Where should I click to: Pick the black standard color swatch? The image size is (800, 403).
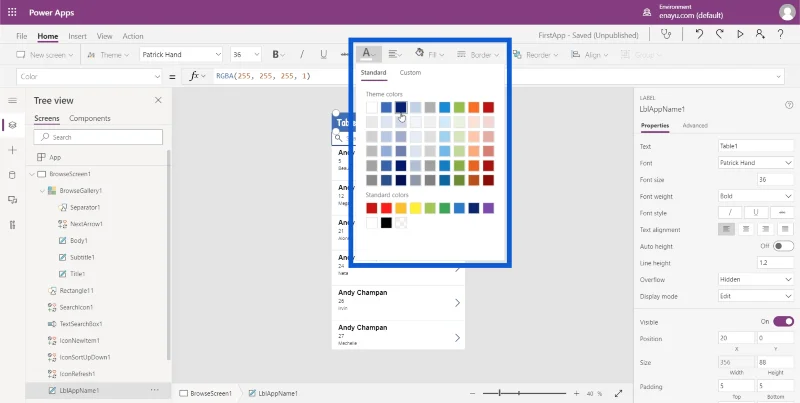(x=386, y=223)
